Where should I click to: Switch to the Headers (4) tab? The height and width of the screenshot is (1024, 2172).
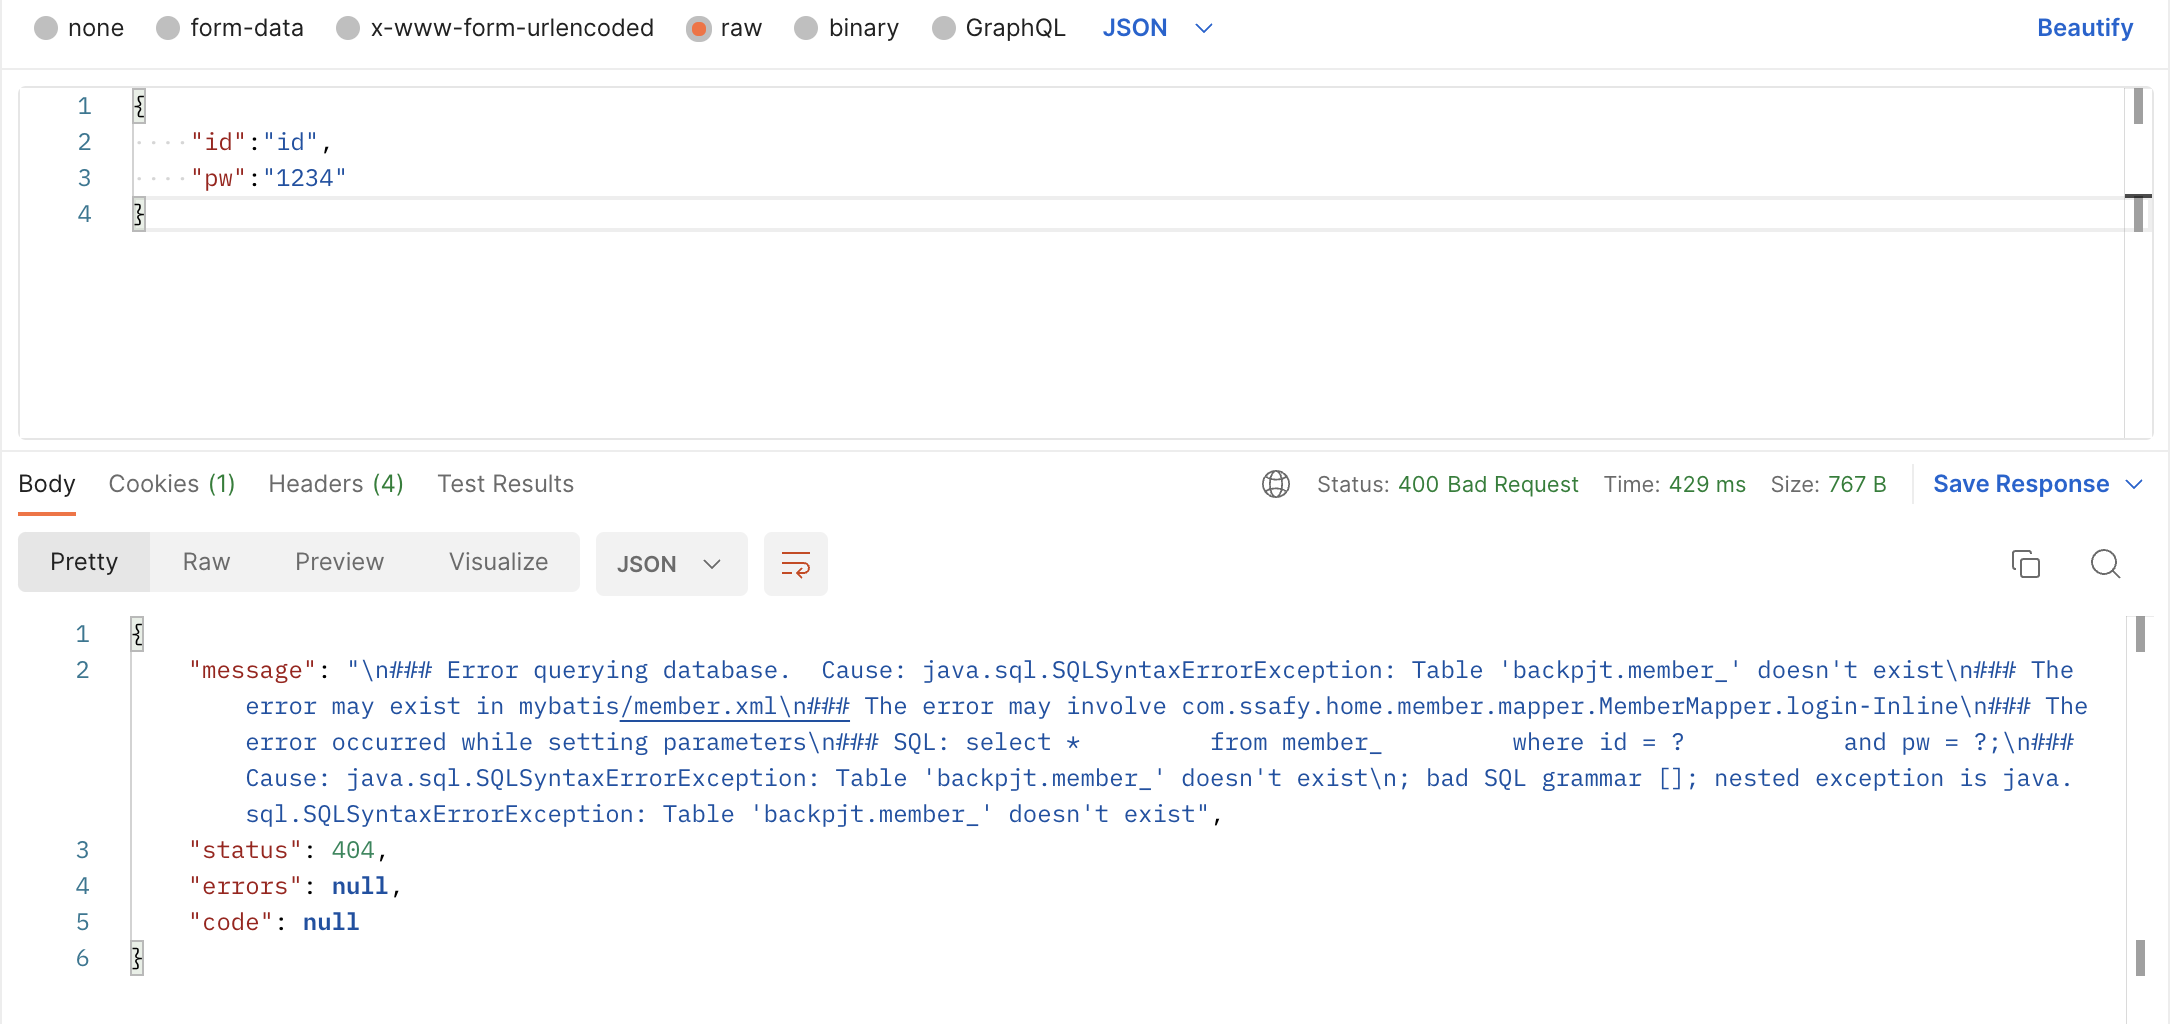tap(335, 484)
